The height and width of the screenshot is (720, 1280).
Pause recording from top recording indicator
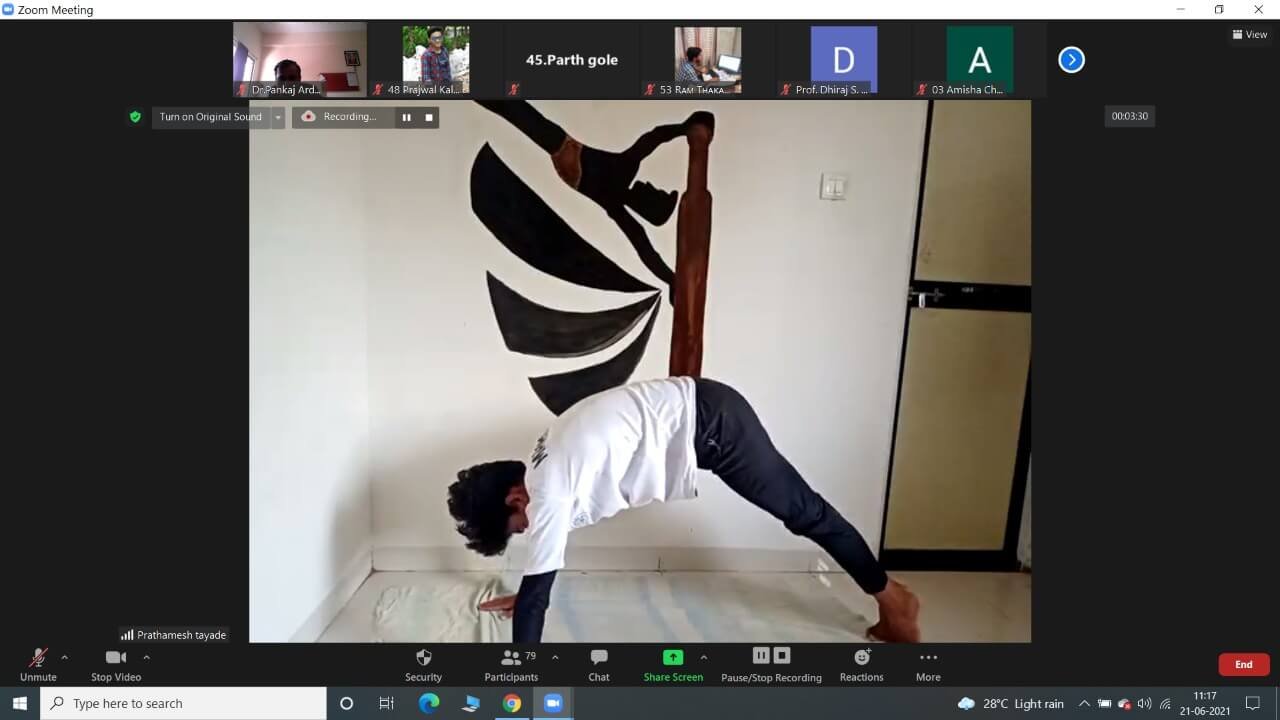406,117
